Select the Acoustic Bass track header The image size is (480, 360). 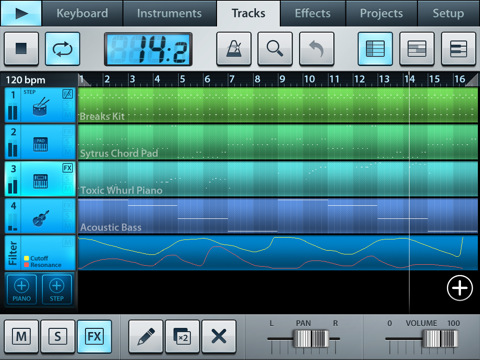[40, 216]
